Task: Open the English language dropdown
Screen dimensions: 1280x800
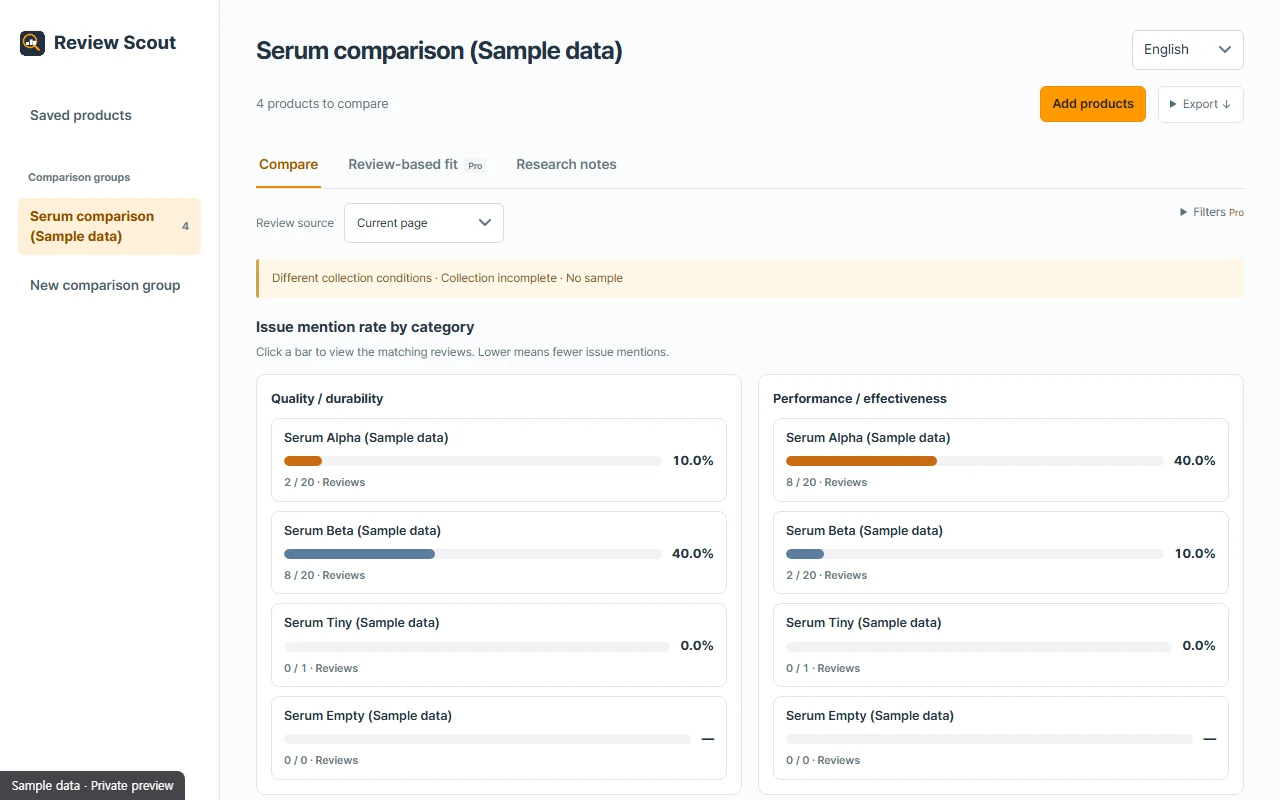Action: point(1187,50)
